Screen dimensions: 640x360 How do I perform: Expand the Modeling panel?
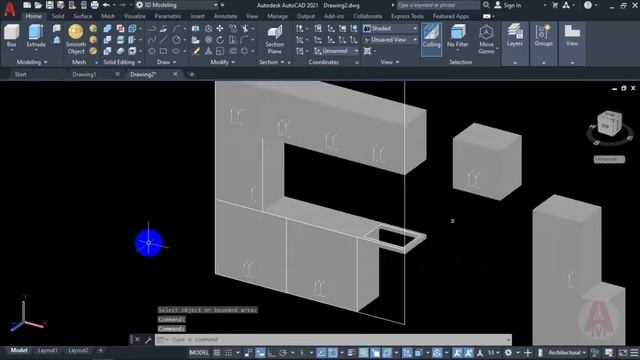[32, 62]
